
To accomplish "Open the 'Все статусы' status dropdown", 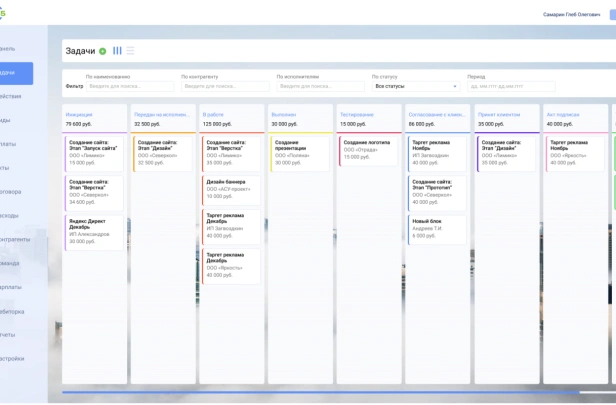I will click(416, 86).
